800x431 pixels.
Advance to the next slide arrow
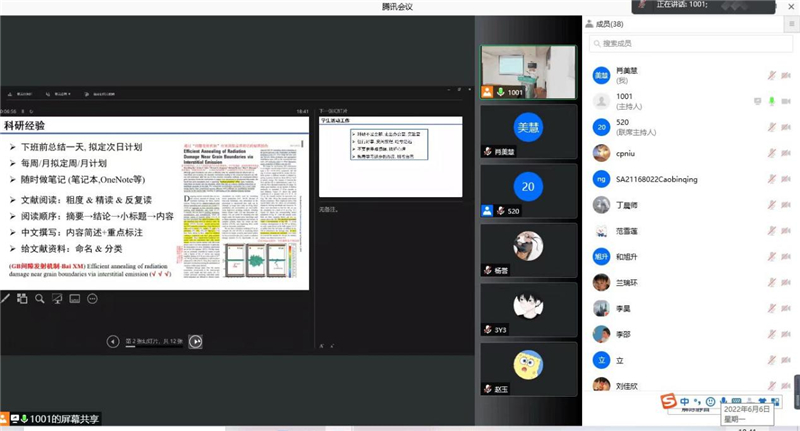click(x=196, y=341)
